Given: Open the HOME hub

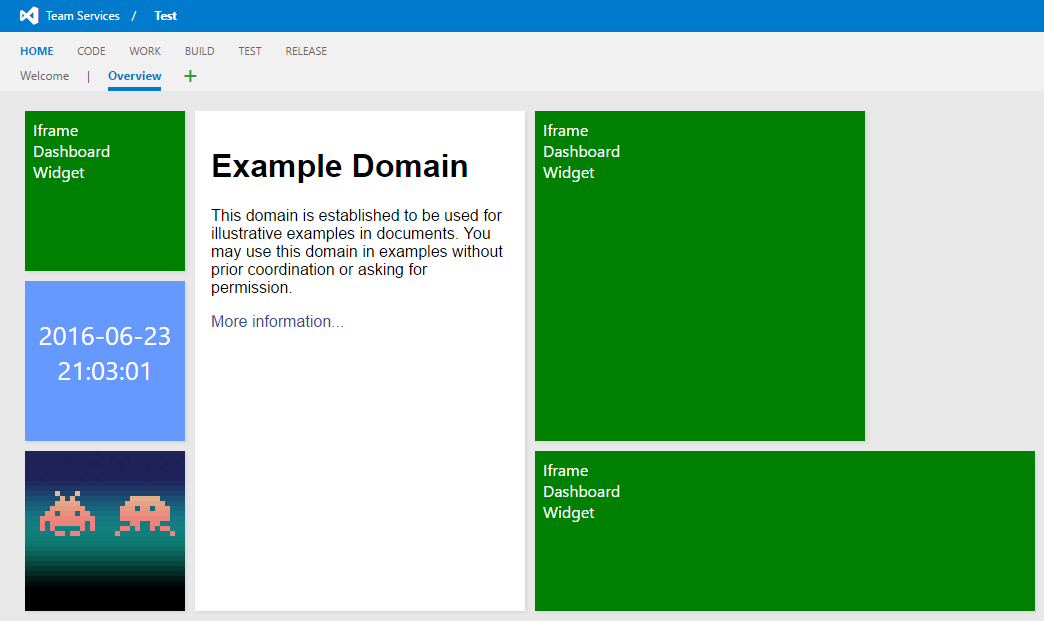Looking at the screenshot, I should [37, 51].
